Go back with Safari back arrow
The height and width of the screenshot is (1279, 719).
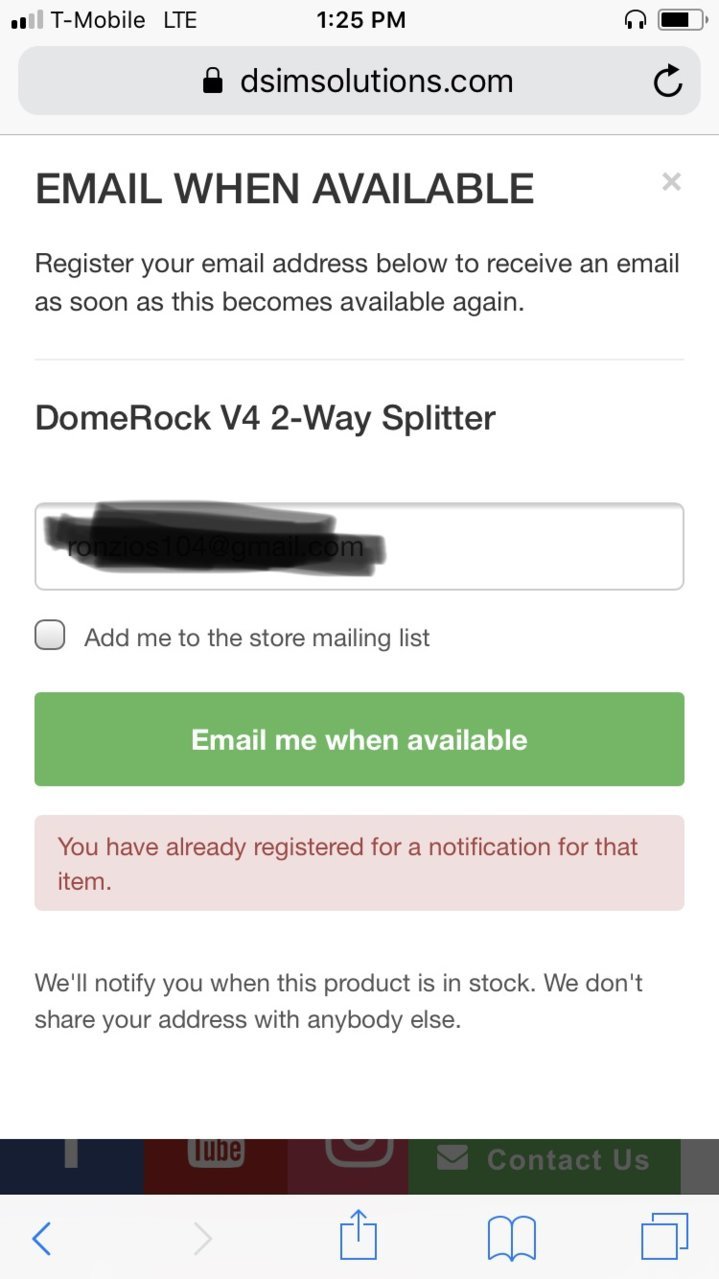tap(41, 1238)
